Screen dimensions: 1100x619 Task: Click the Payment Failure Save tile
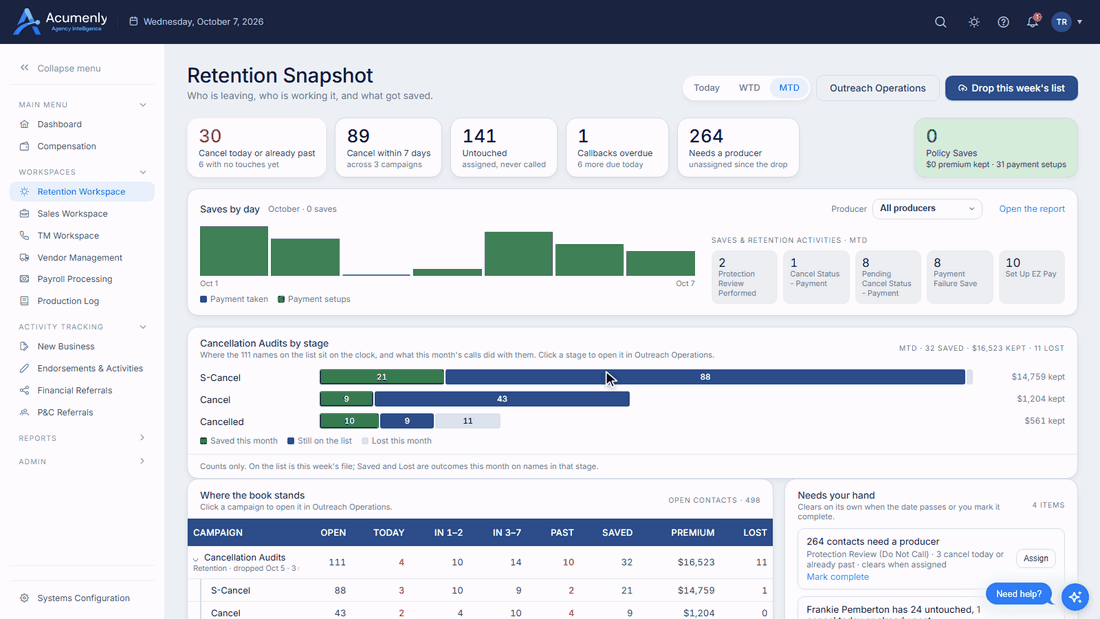[x=959, y=277]
